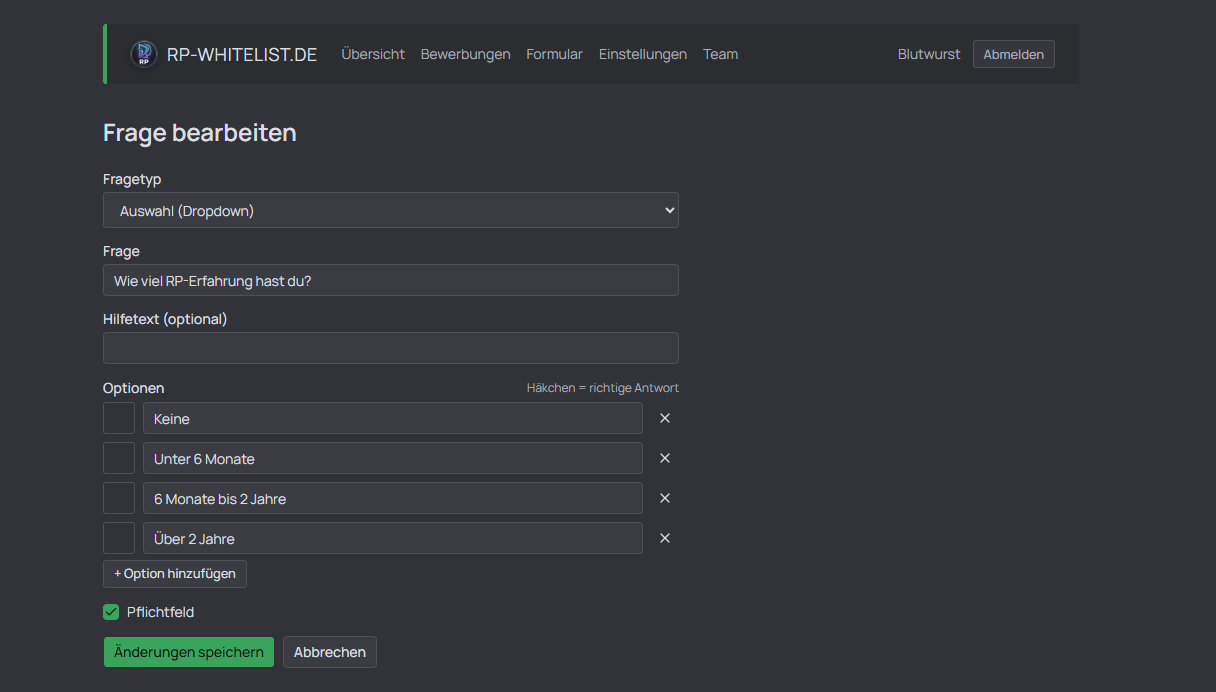Edit the "Unter 6 Monate" option field
Viewport: 1216px width, 692px height.
pos(393,458)
